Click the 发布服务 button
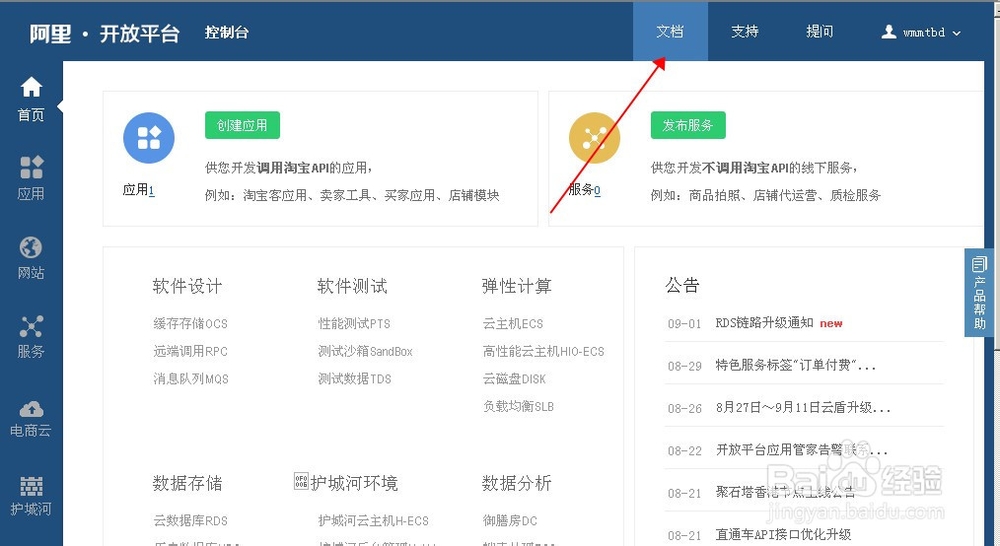Image resolution: width=1000 pixels, height=546 pixels. 688,125
